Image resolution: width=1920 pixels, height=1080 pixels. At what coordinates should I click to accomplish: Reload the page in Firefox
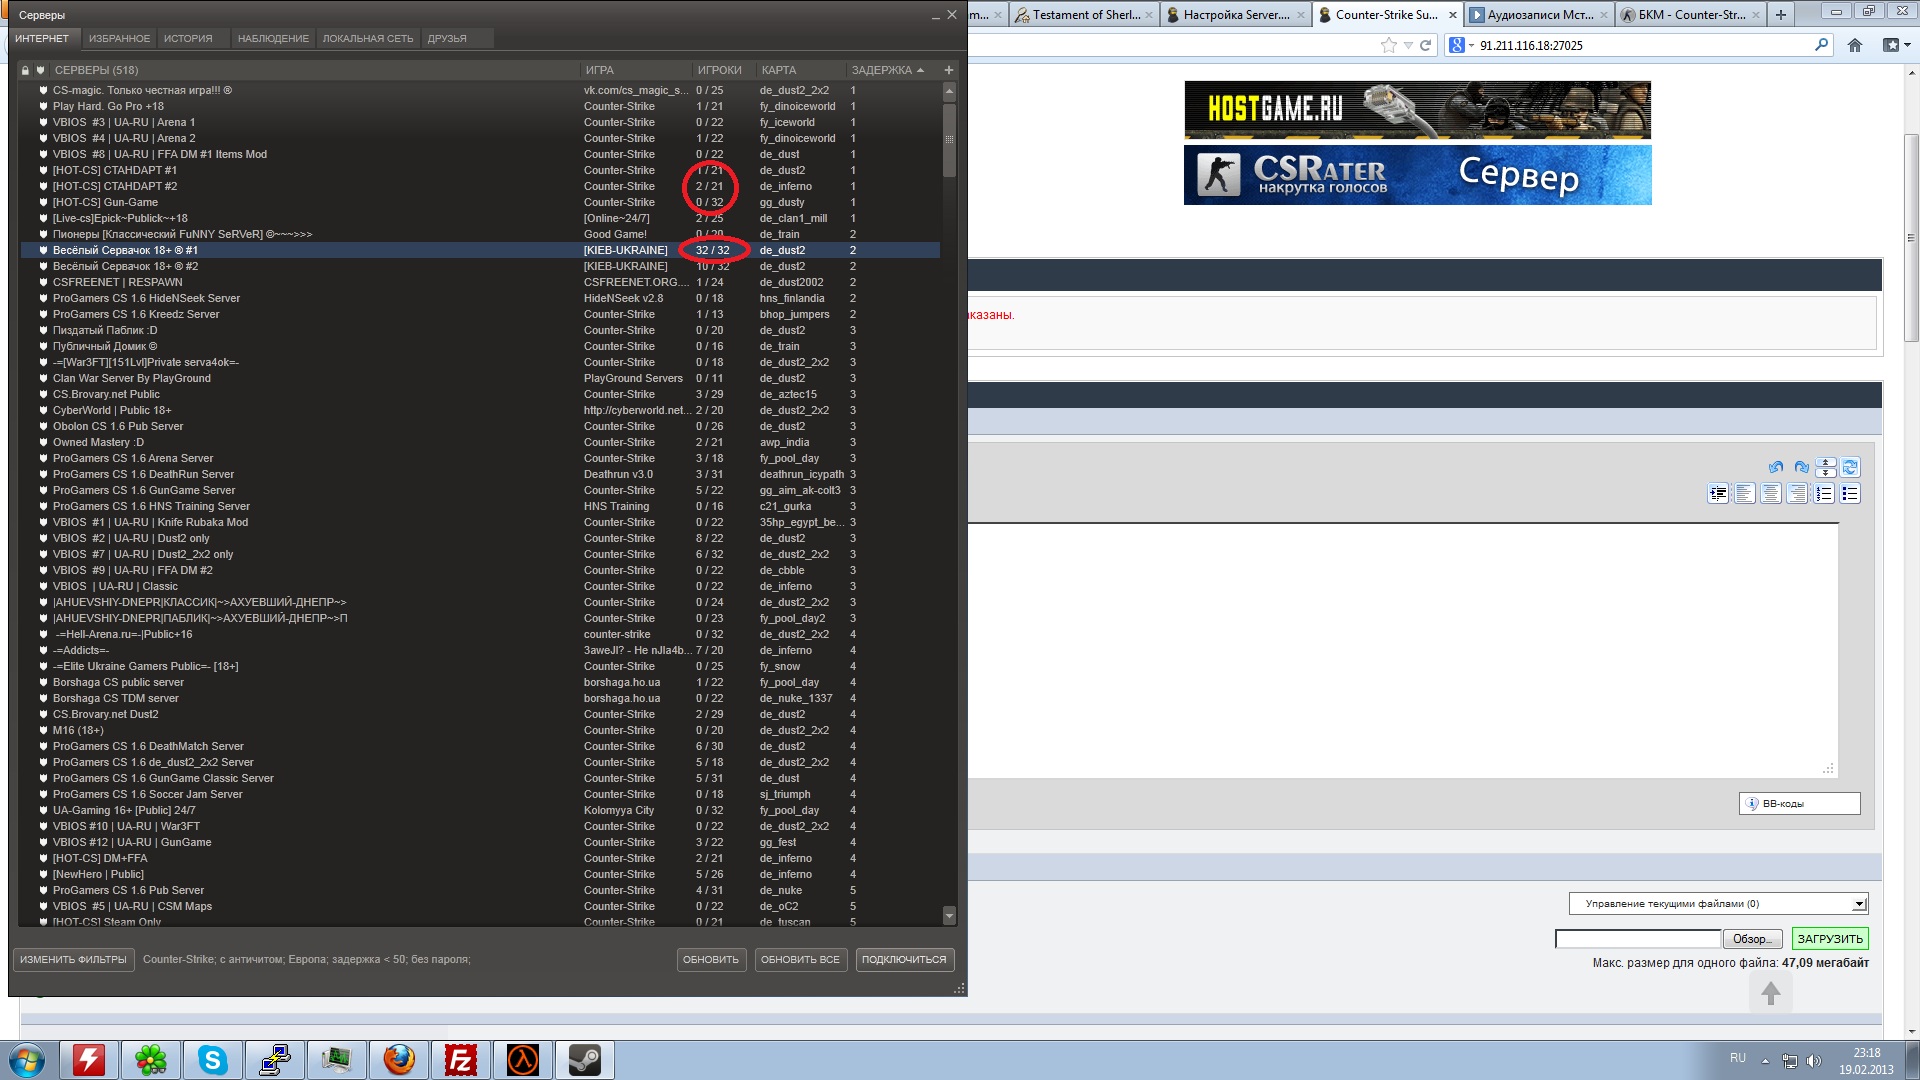pos(1426,45)
